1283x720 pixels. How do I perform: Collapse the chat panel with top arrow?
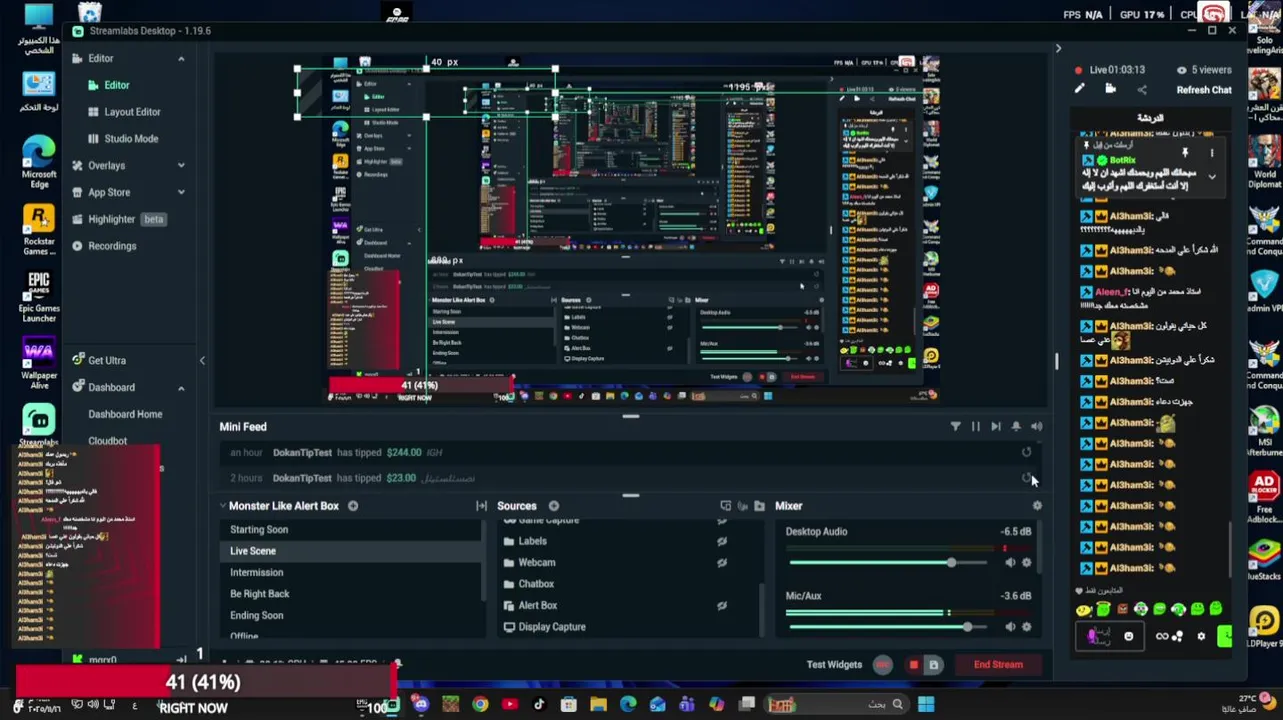pos(1058,48)
